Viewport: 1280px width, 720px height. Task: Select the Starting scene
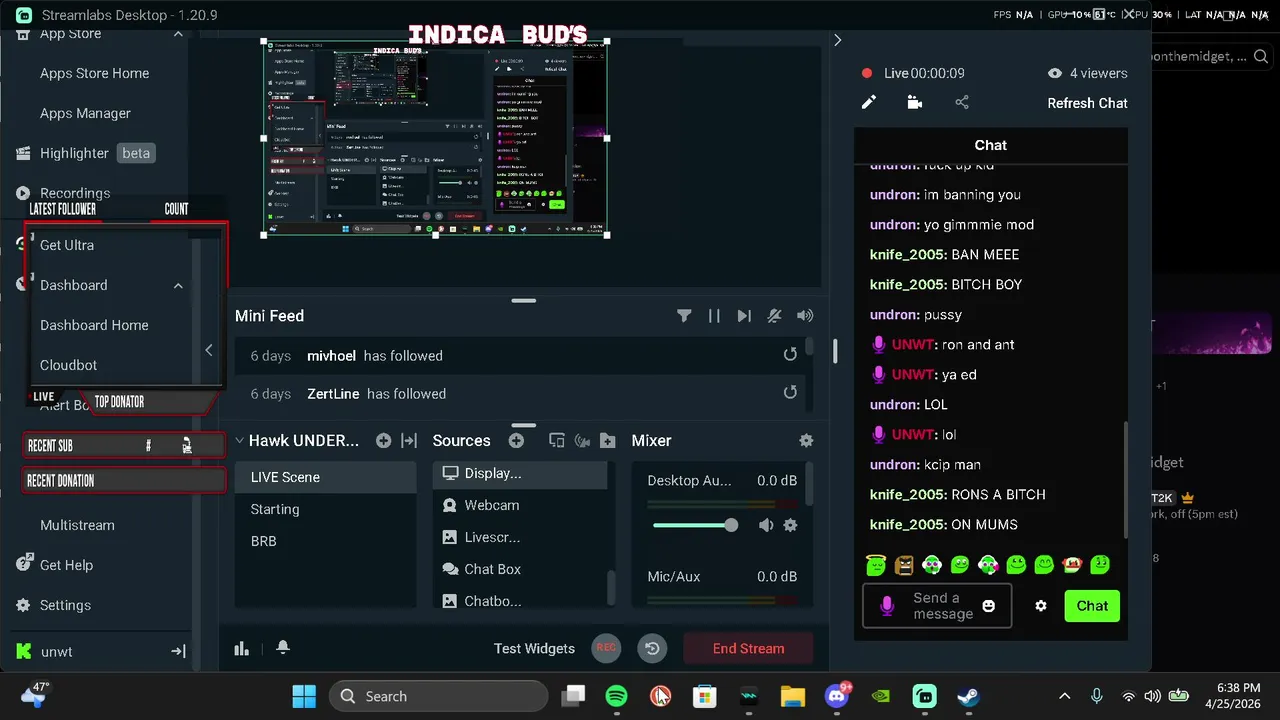click(x=325, y=509)
